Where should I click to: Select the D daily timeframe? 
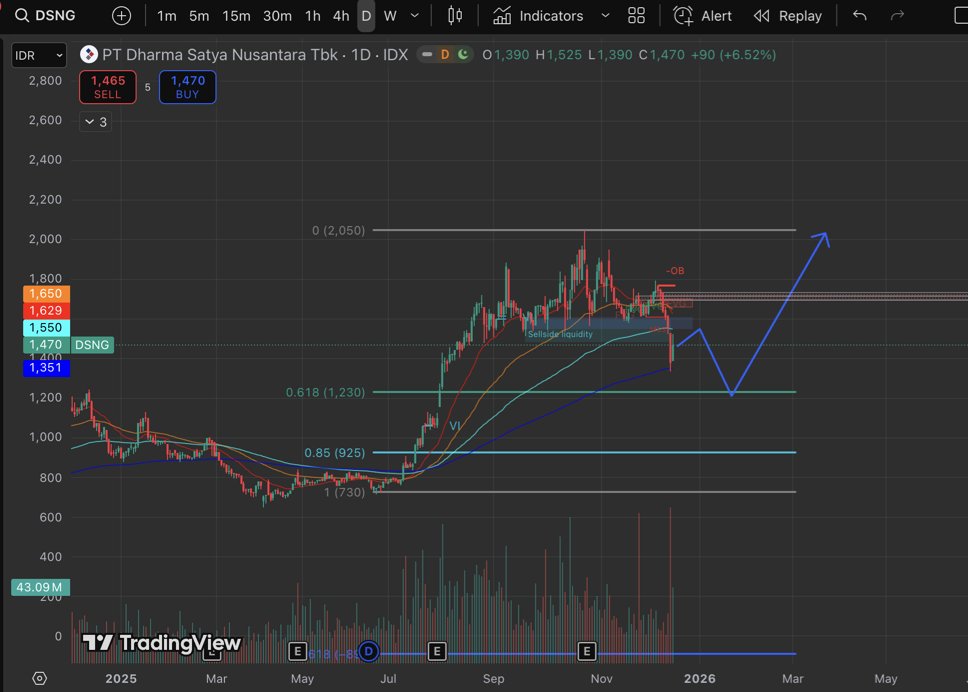pyautogui.click(x=366, y=15)
